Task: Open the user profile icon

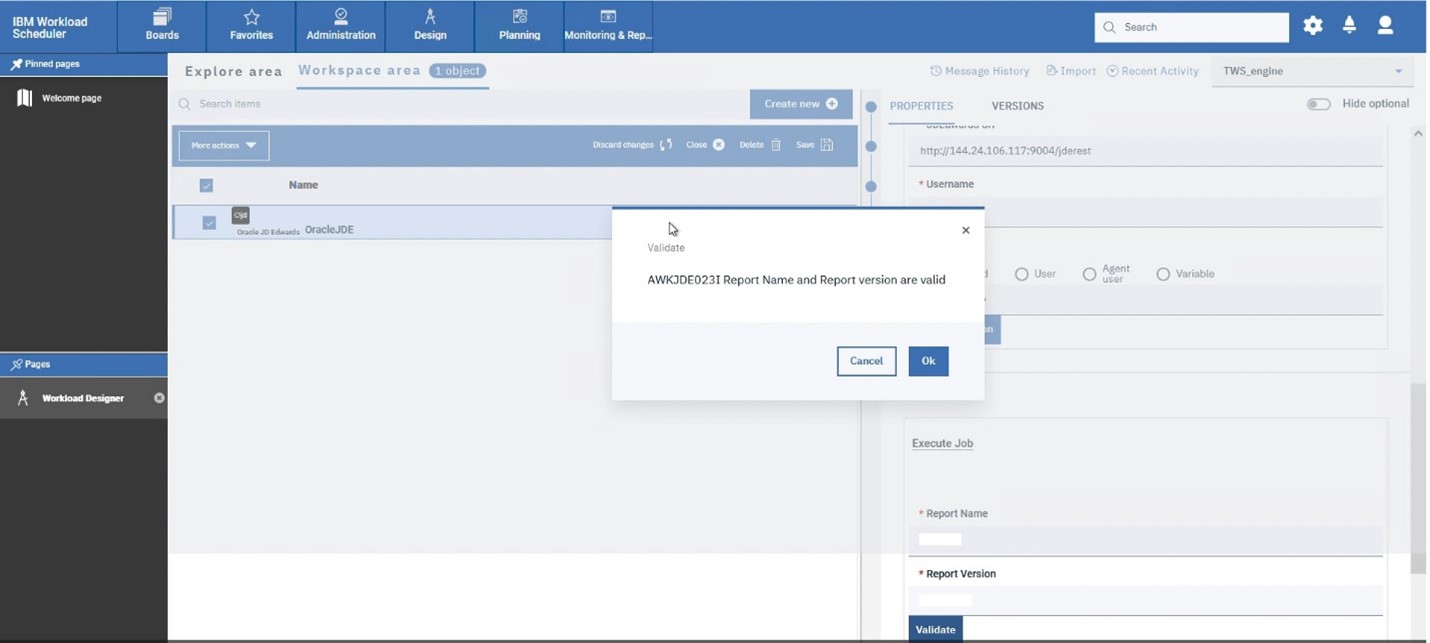Action: (1385, 26)
